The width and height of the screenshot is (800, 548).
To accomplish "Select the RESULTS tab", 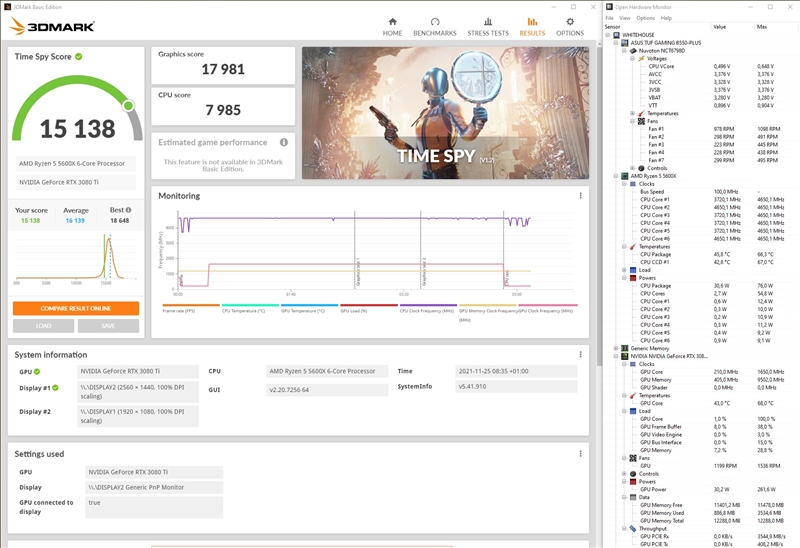I will tap(532, 27).
